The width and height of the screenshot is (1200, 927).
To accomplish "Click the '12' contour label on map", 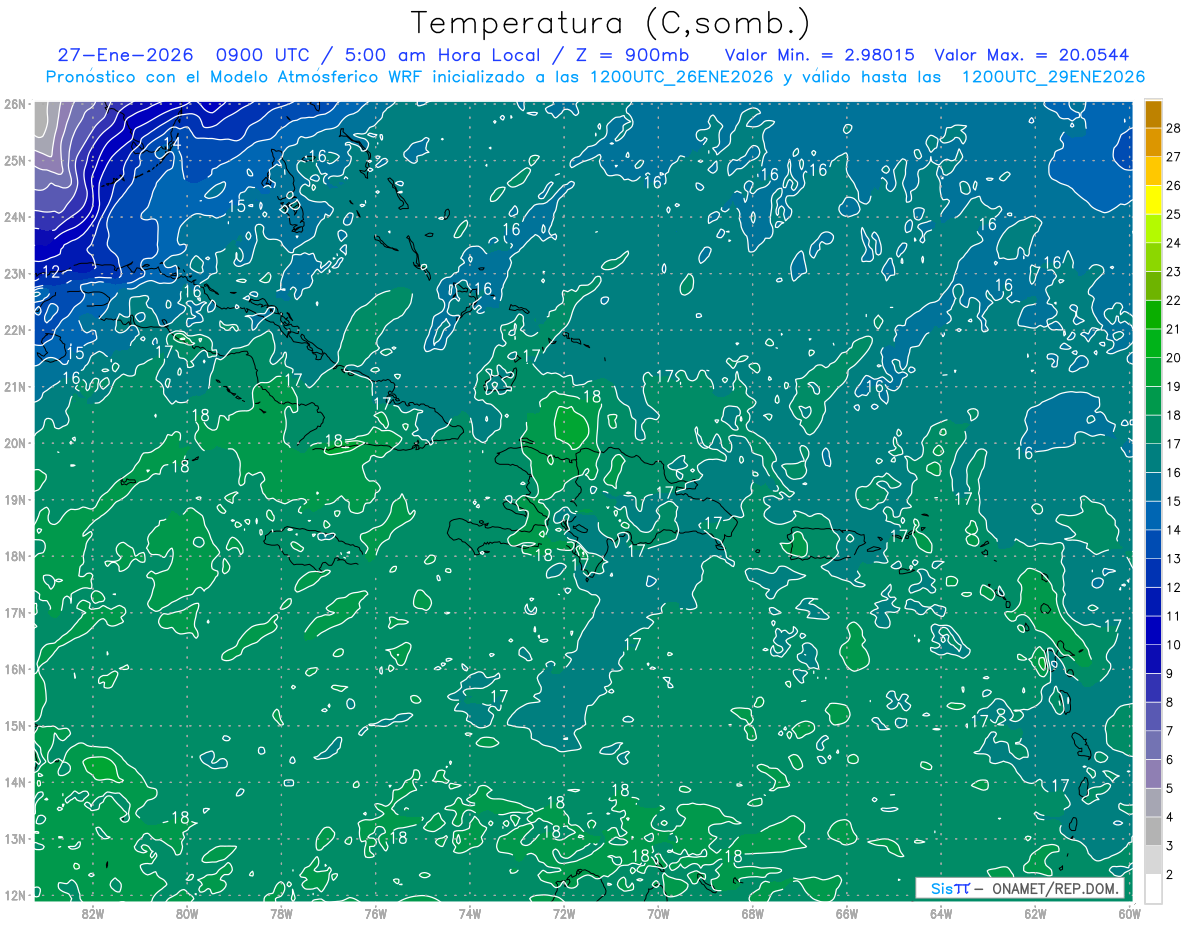I will (51, 272).
